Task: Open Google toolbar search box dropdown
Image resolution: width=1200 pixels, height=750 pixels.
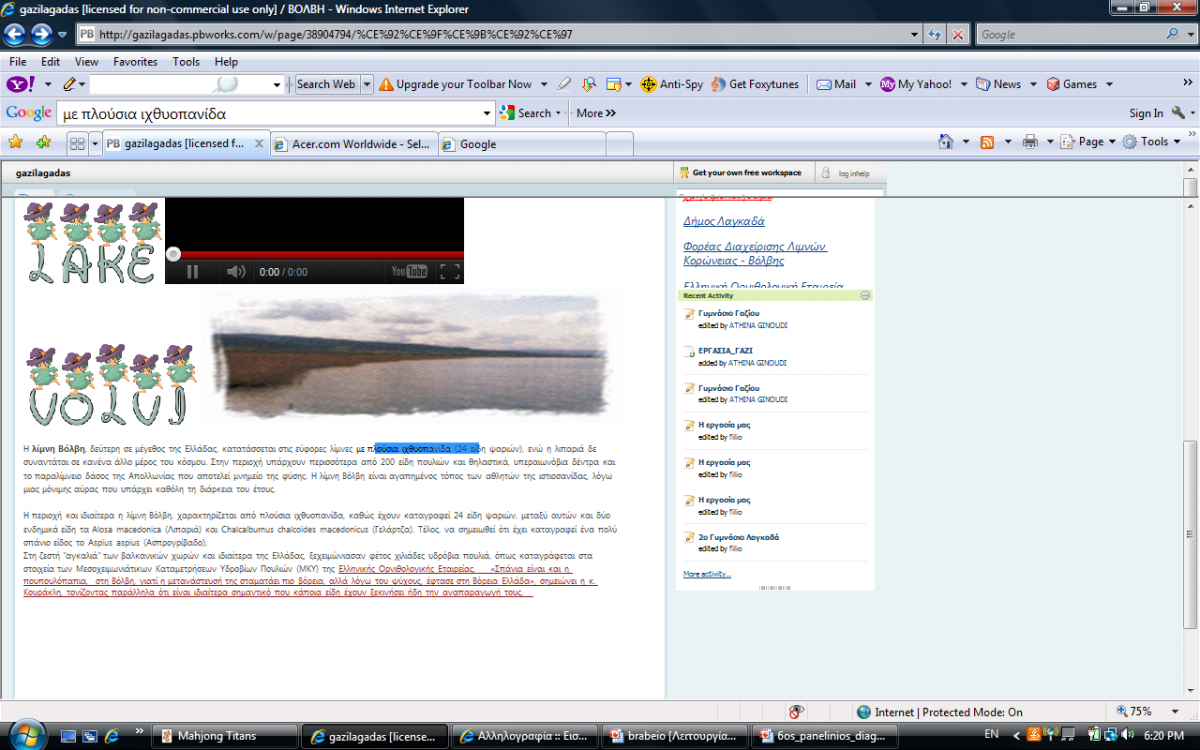Action: pos(488,113)
